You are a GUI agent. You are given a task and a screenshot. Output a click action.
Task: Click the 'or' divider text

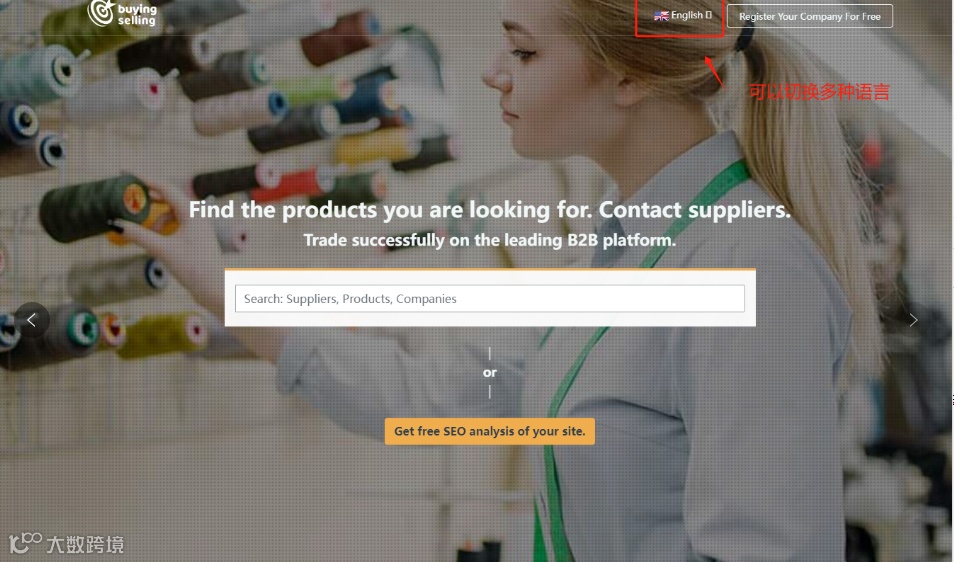click(490, 372)
